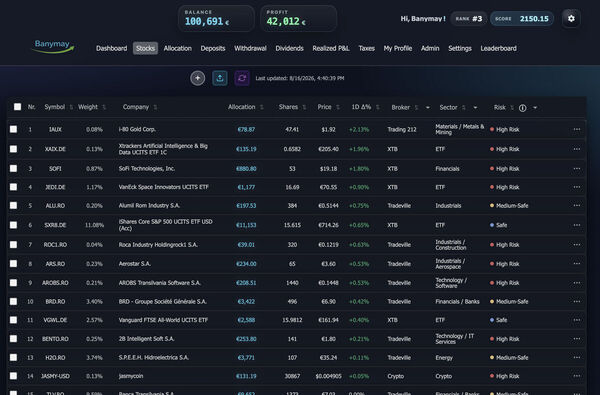Check the BRD.RO row checkbox
The image size is (600, 395).
pos(13,301)
